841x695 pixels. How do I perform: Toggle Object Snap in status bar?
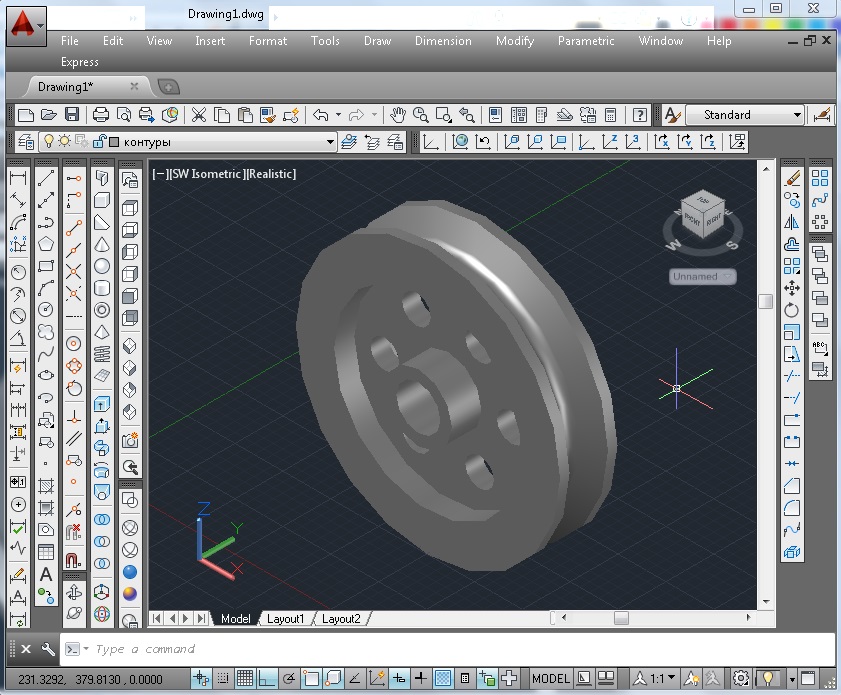pyautogui.click(x=311, y=679)
